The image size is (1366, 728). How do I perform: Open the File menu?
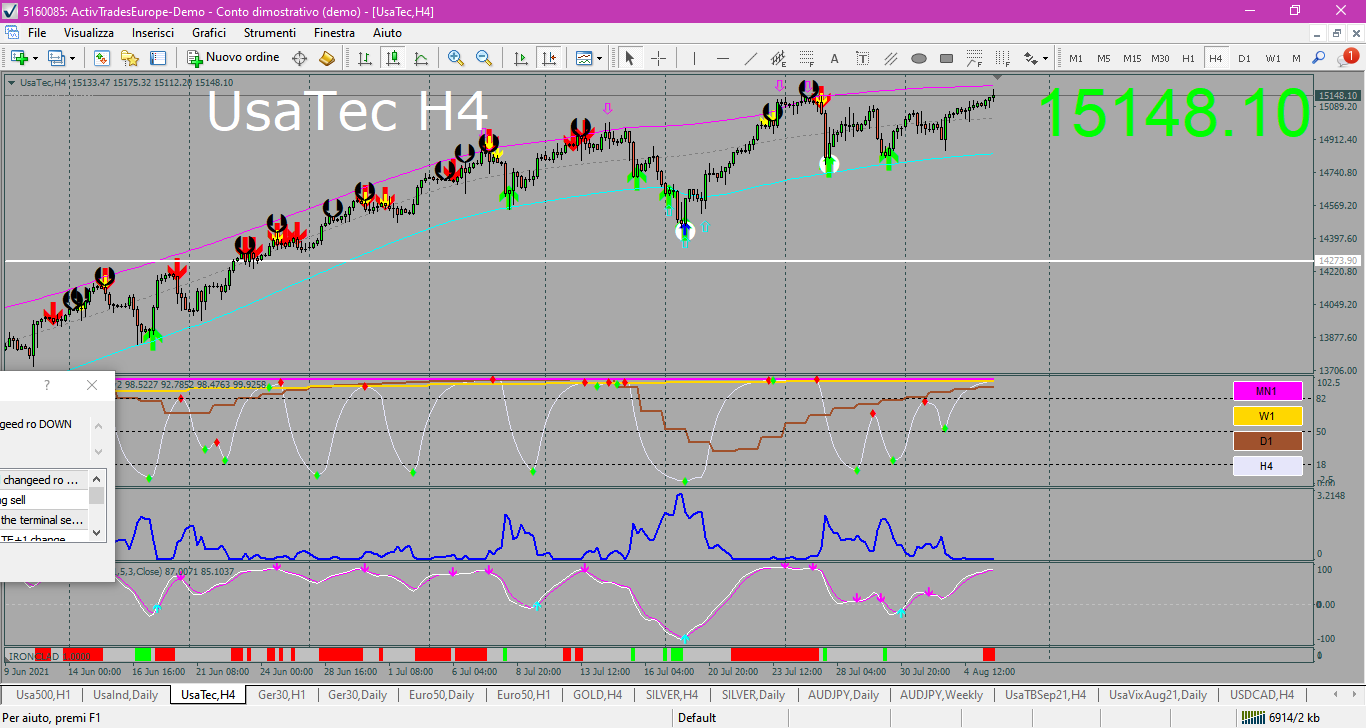tap(37, 33)
